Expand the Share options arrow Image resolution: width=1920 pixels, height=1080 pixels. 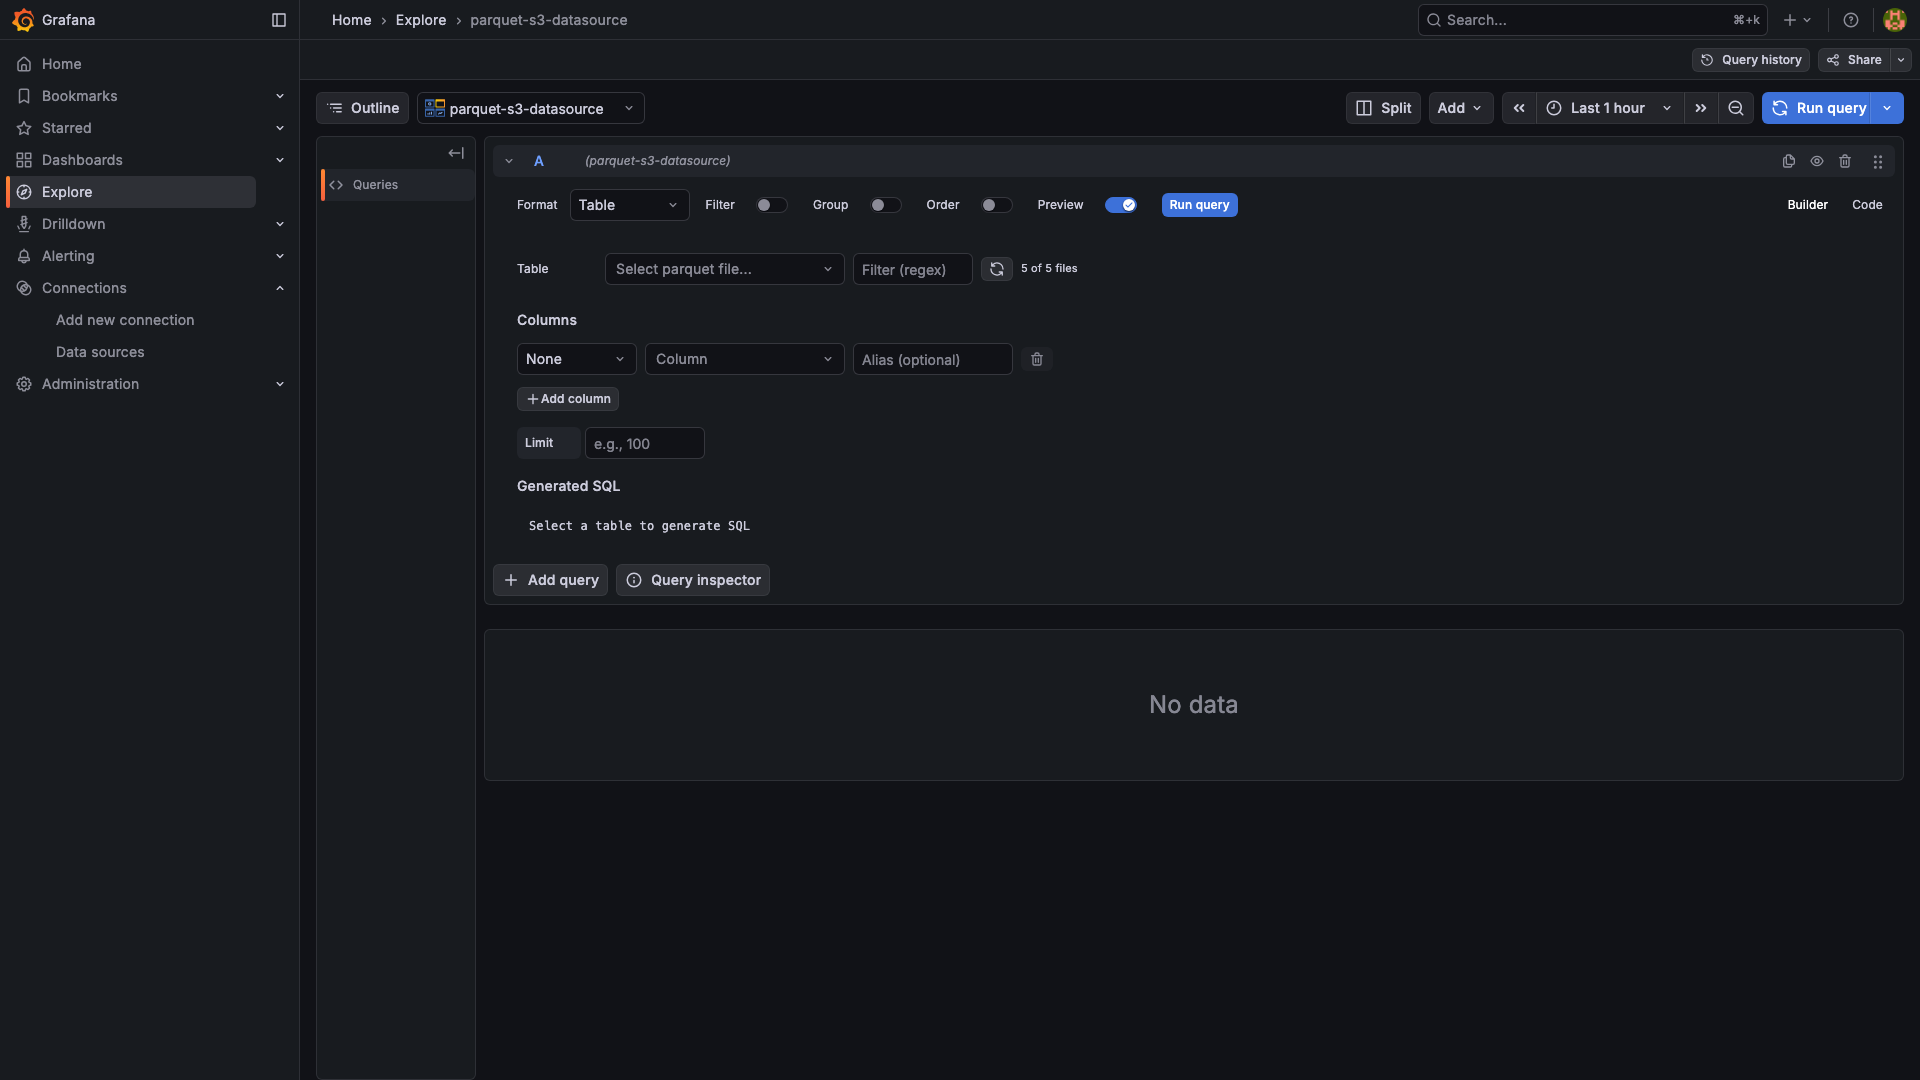pos(1901,60)
